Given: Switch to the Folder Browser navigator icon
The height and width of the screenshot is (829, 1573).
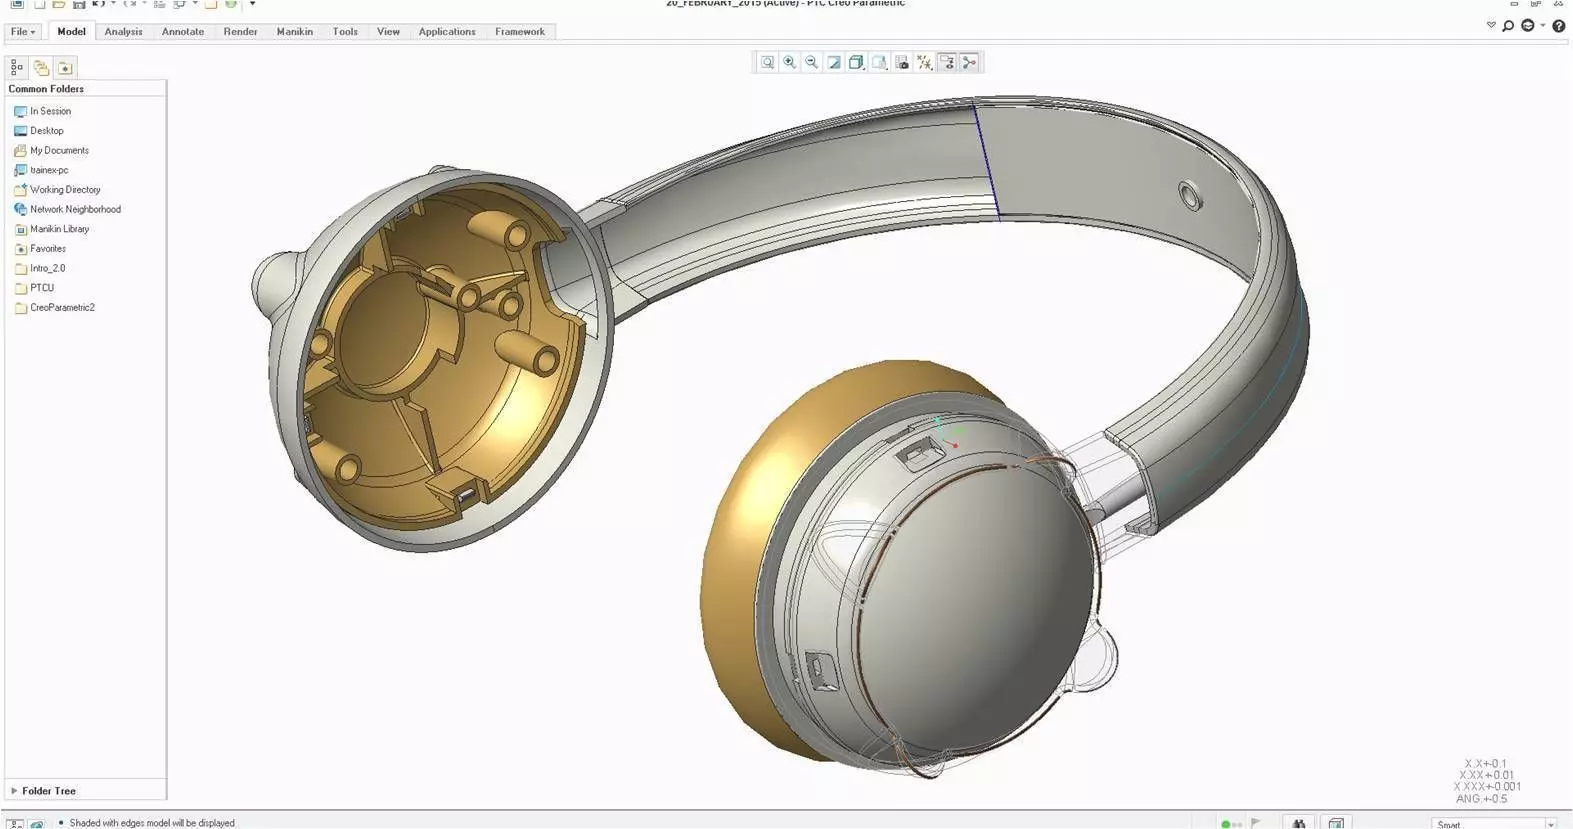Looking at the screenshot, I should [41, 68].
